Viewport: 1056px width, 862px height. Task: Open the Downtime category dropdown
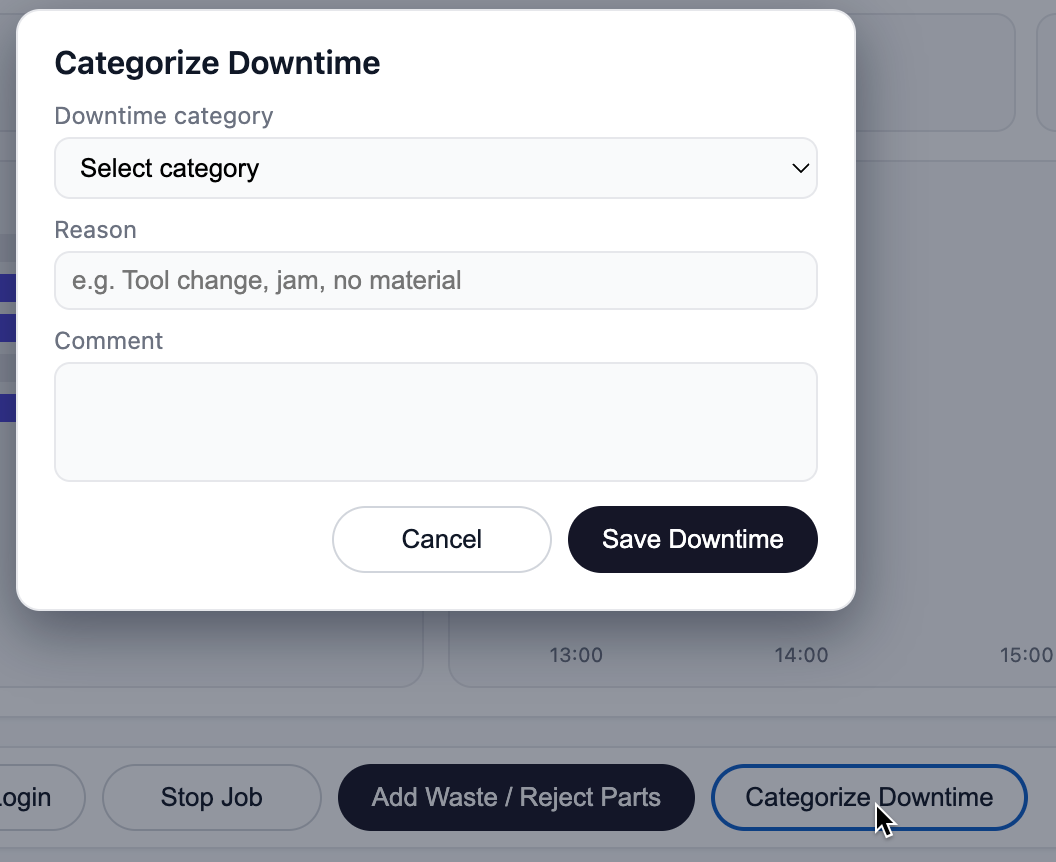coord(435,168)
